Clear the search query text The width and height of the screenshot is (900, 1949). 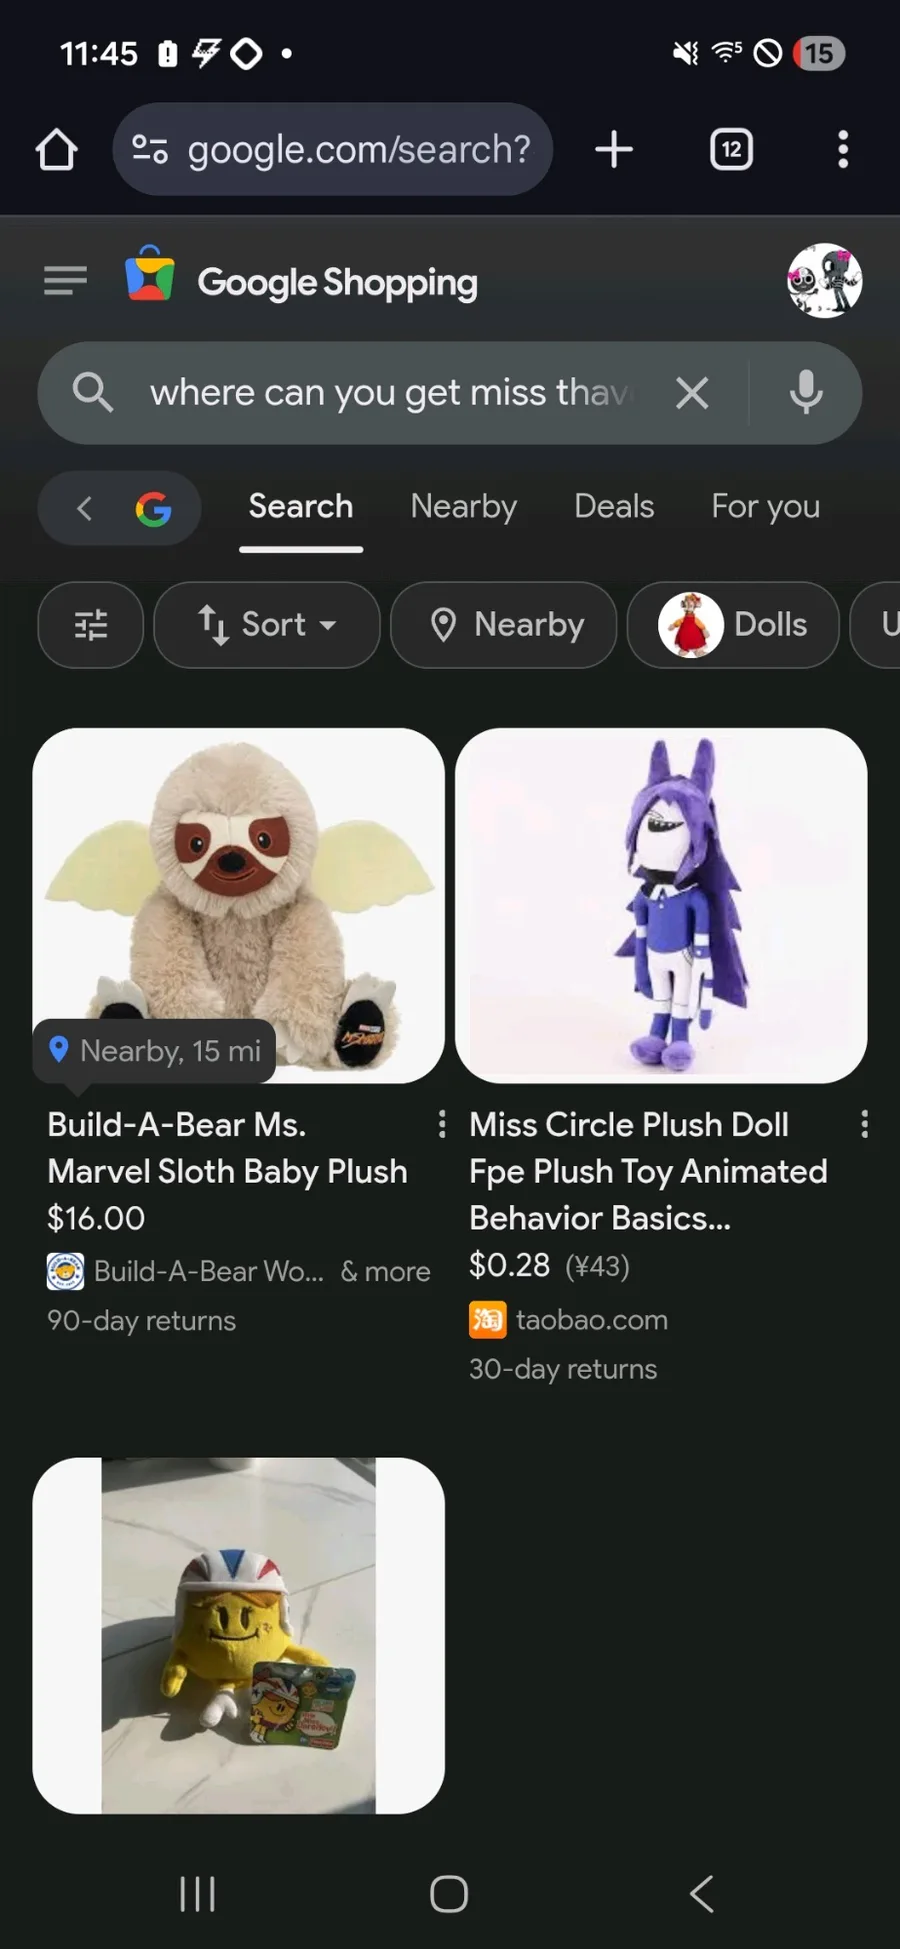[692, 393]
